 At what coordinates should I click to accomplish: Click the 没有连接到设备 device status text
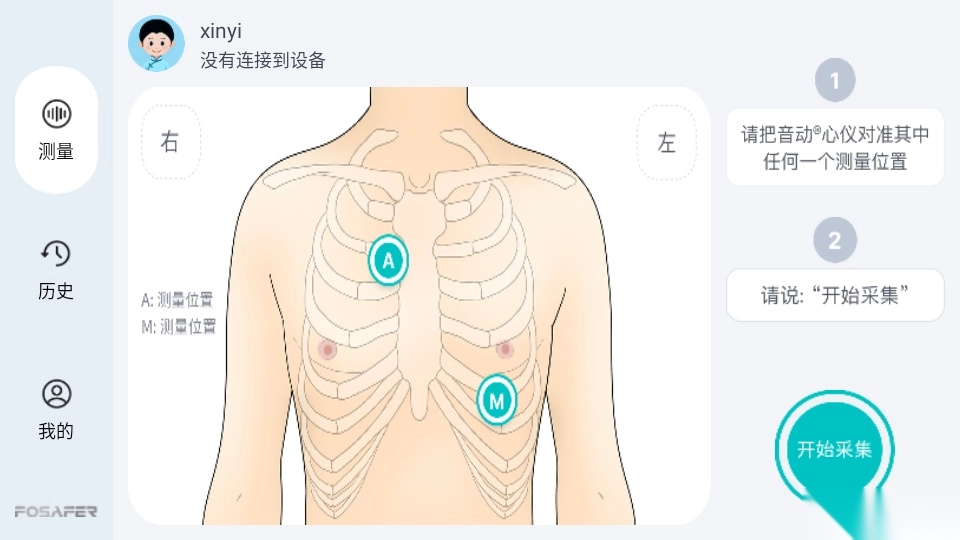(x=263, y=60)
